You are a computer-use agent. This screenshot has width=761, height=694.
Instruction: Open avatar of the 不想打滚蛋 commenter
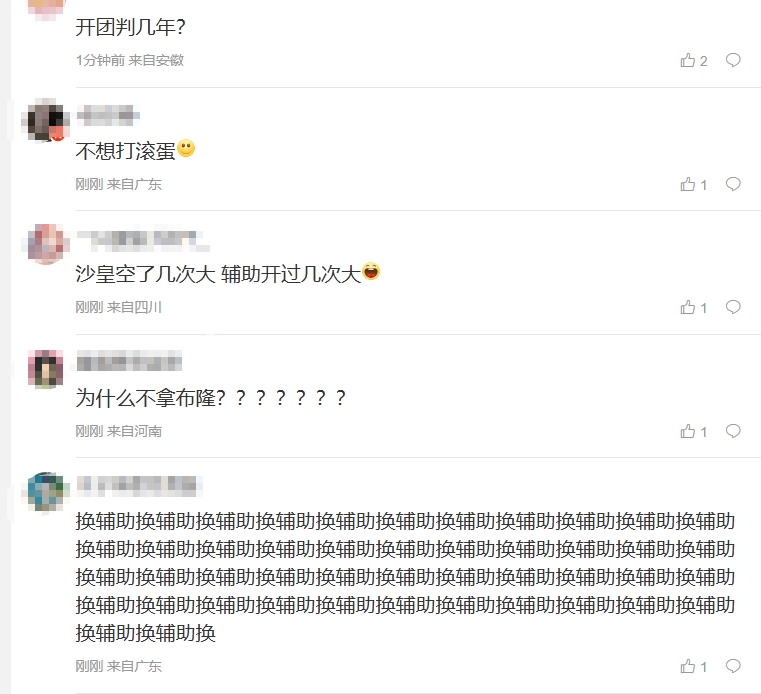(46, 120)
